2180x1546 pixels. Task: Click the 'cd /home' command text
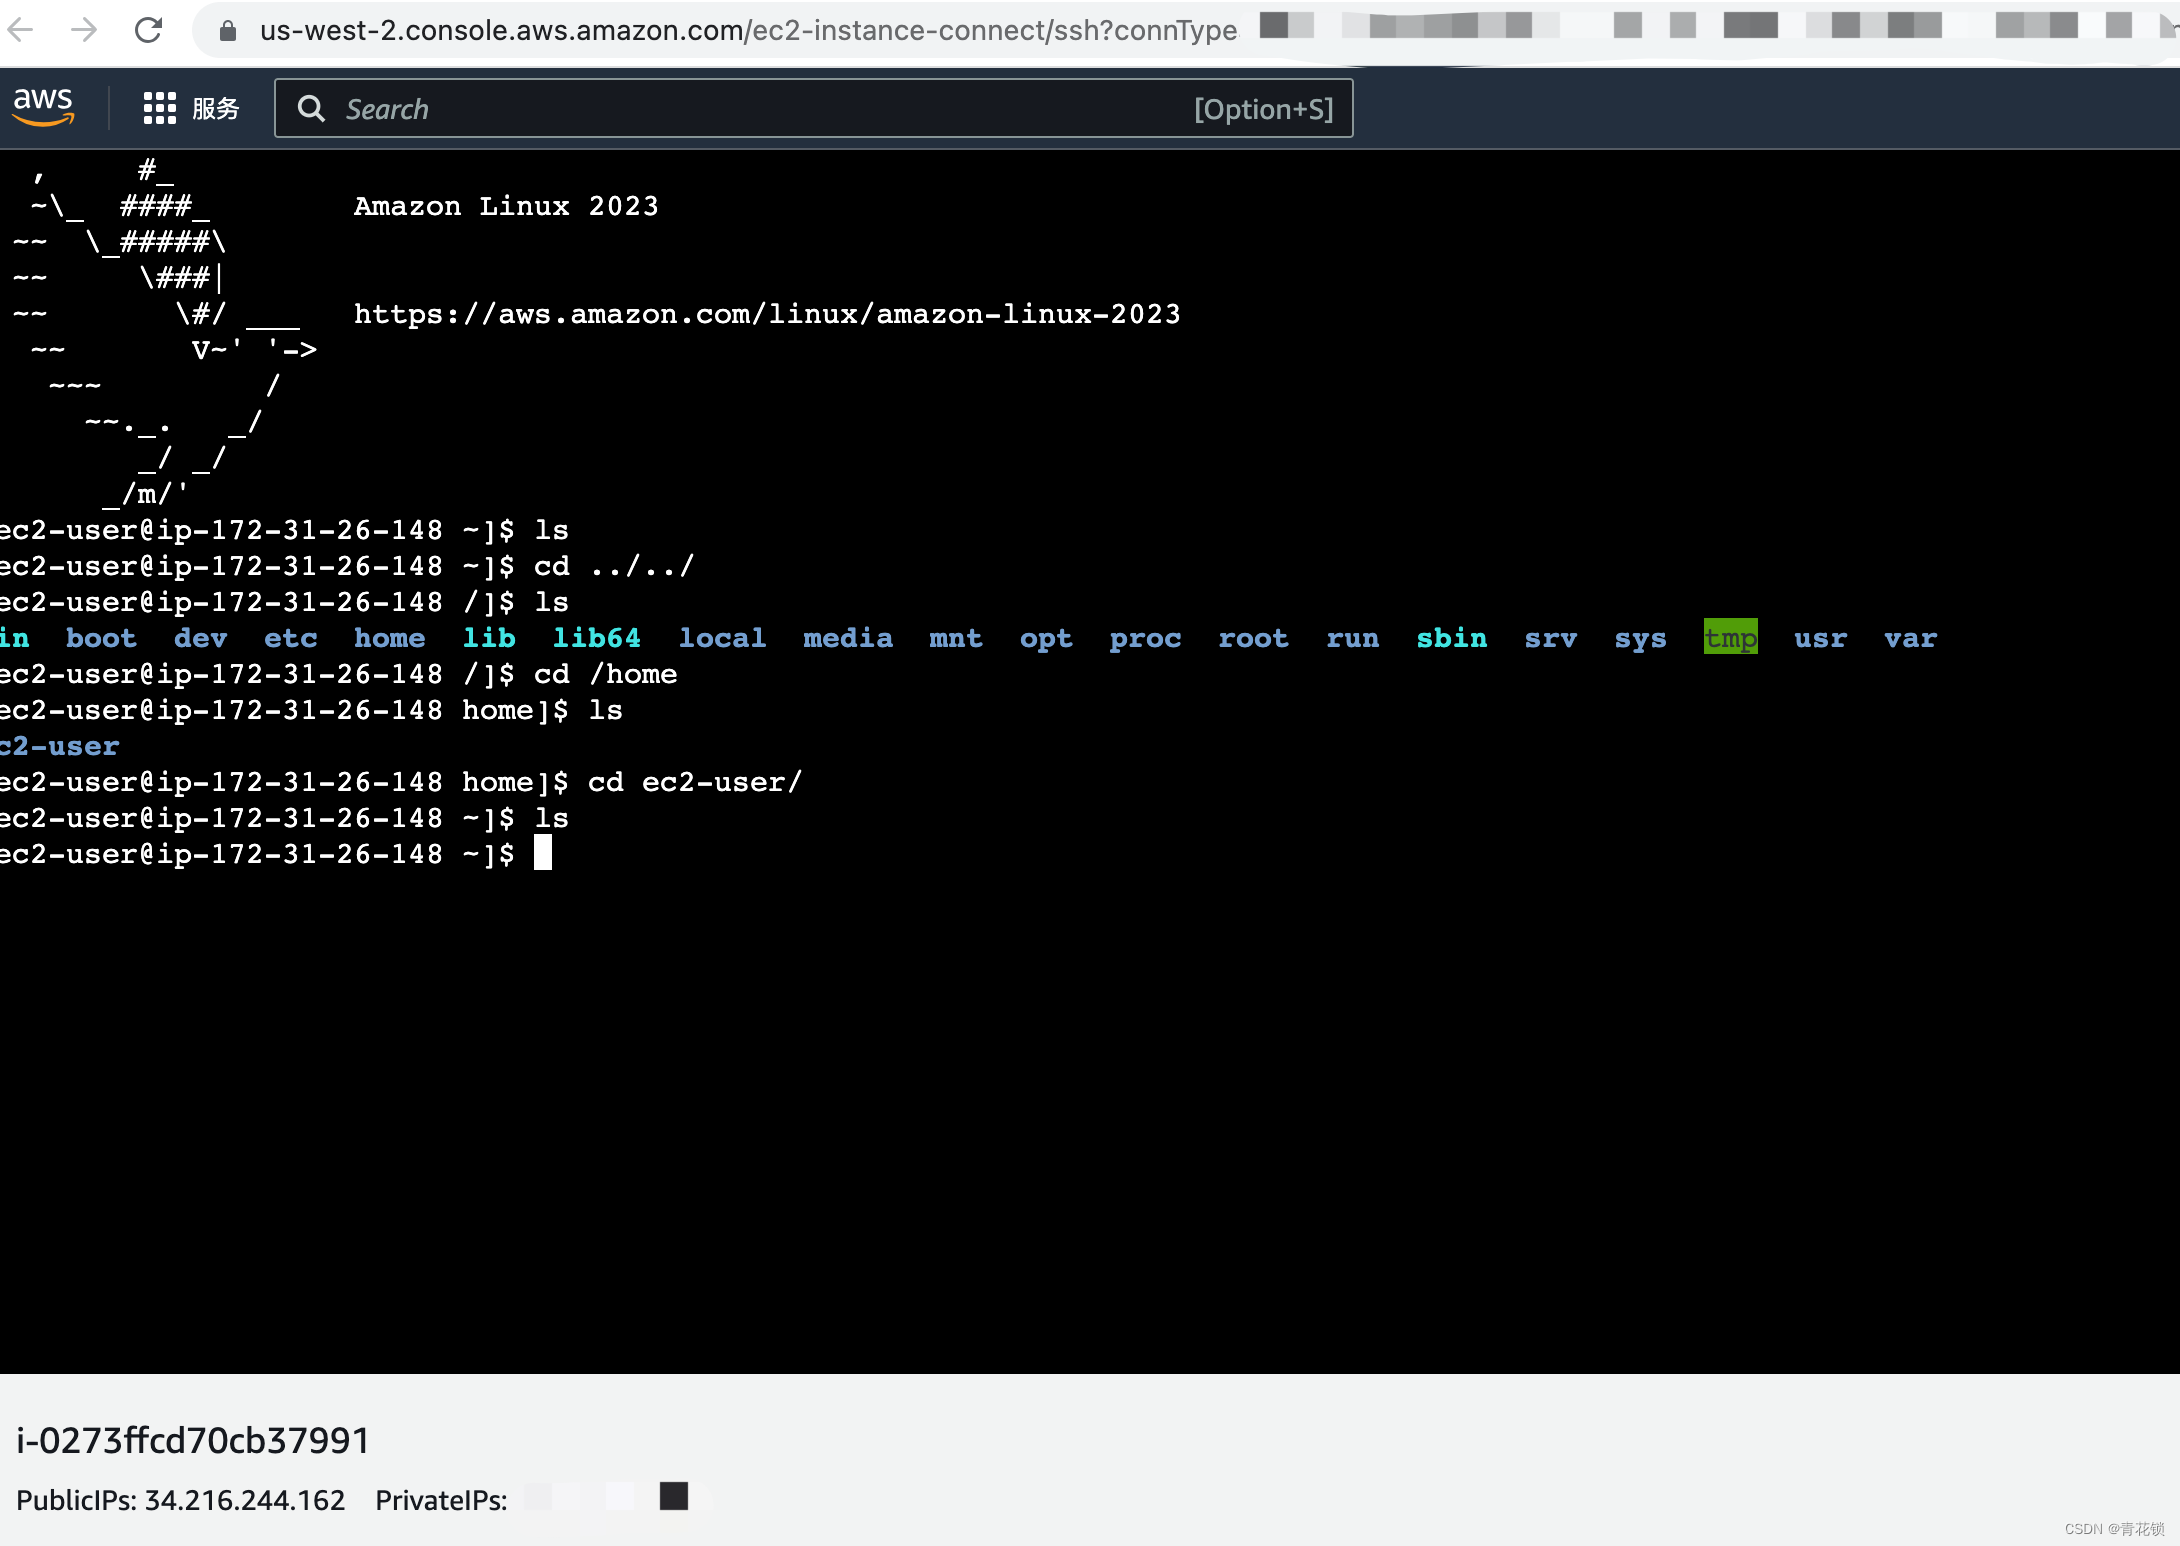click(605, 674)
